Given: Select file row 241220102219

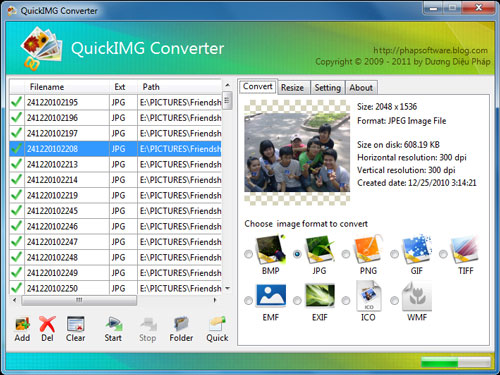Looking at the screenshot, I should [x=116, y=195].
